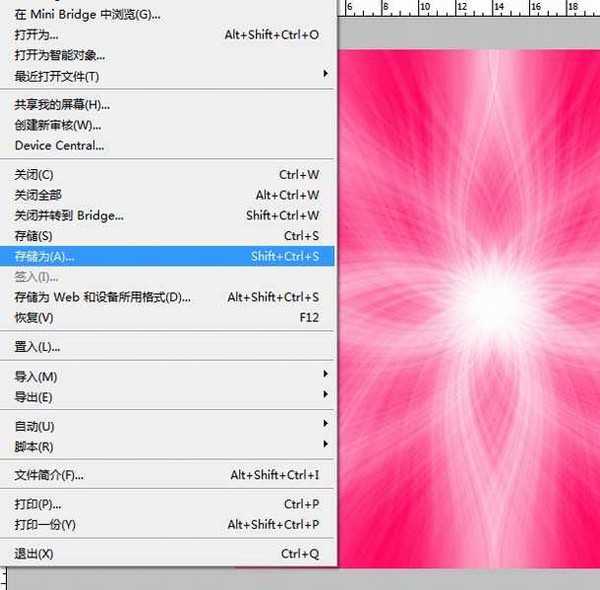This screenshot has width=600, height=590.
Task: Choose 存储为(A)... from the File menu
Action: (x=45, y=256)
